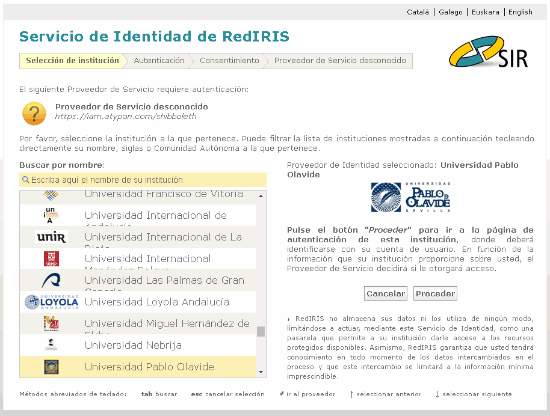Click the list scrollbar up arrow
Viewport: 550px width, 416px height.
tap(261, 196)
